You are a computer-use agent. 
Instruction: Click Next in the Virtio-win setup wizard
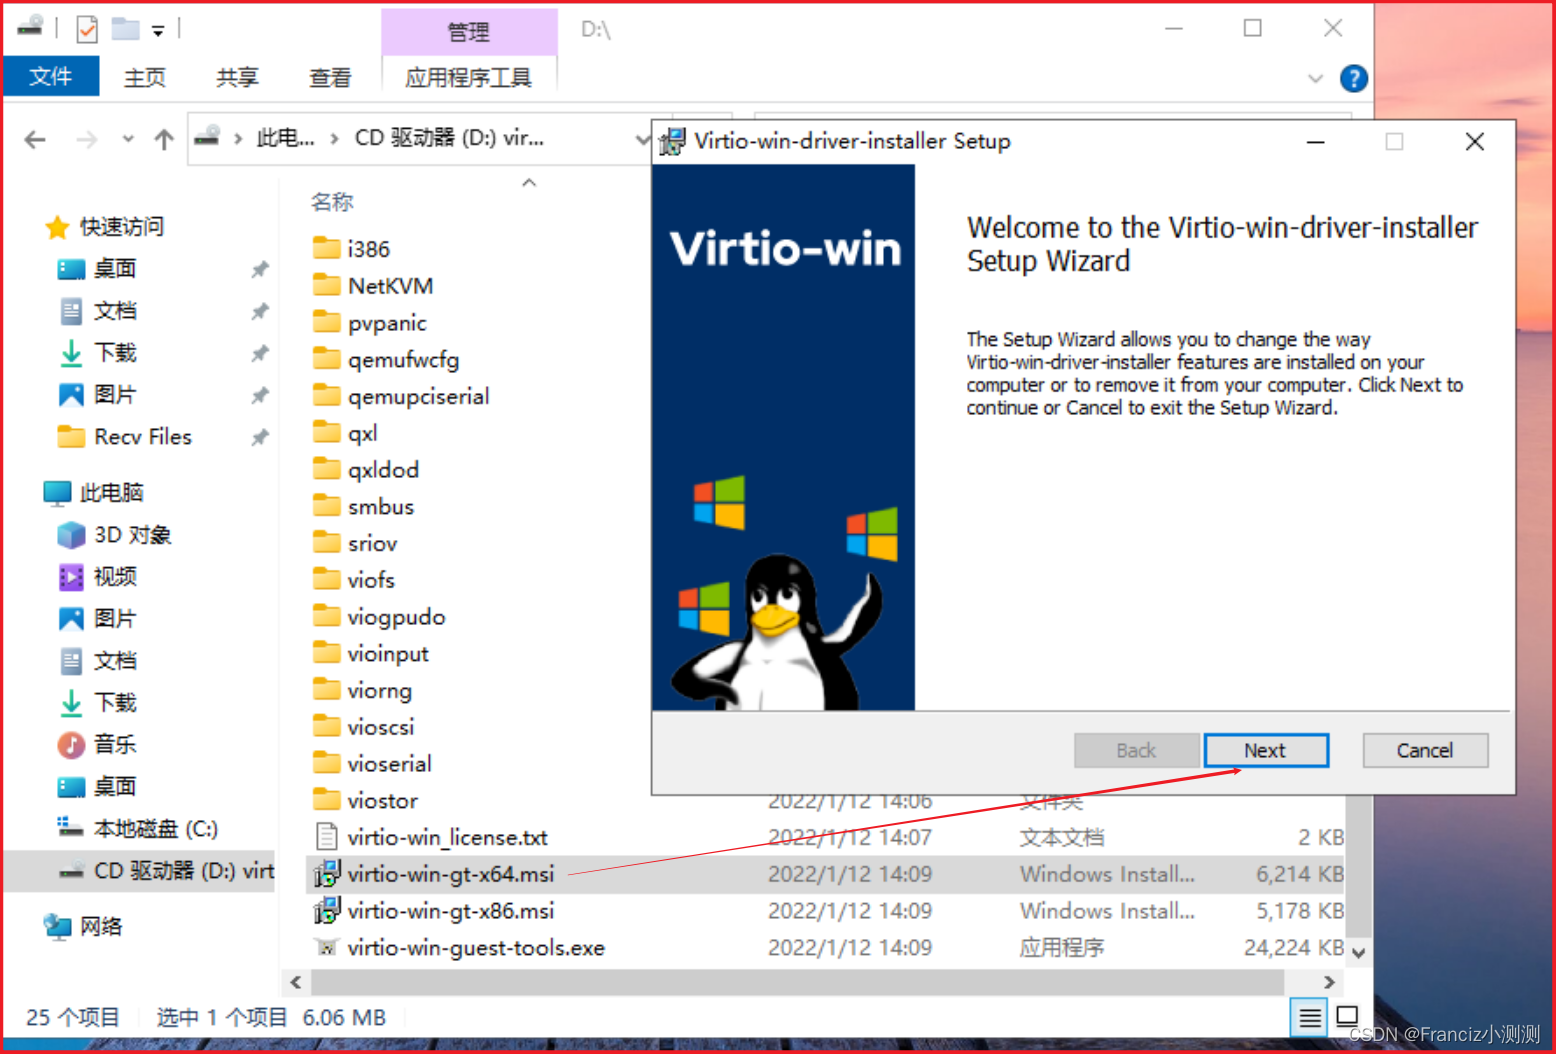click(1266, 750)
